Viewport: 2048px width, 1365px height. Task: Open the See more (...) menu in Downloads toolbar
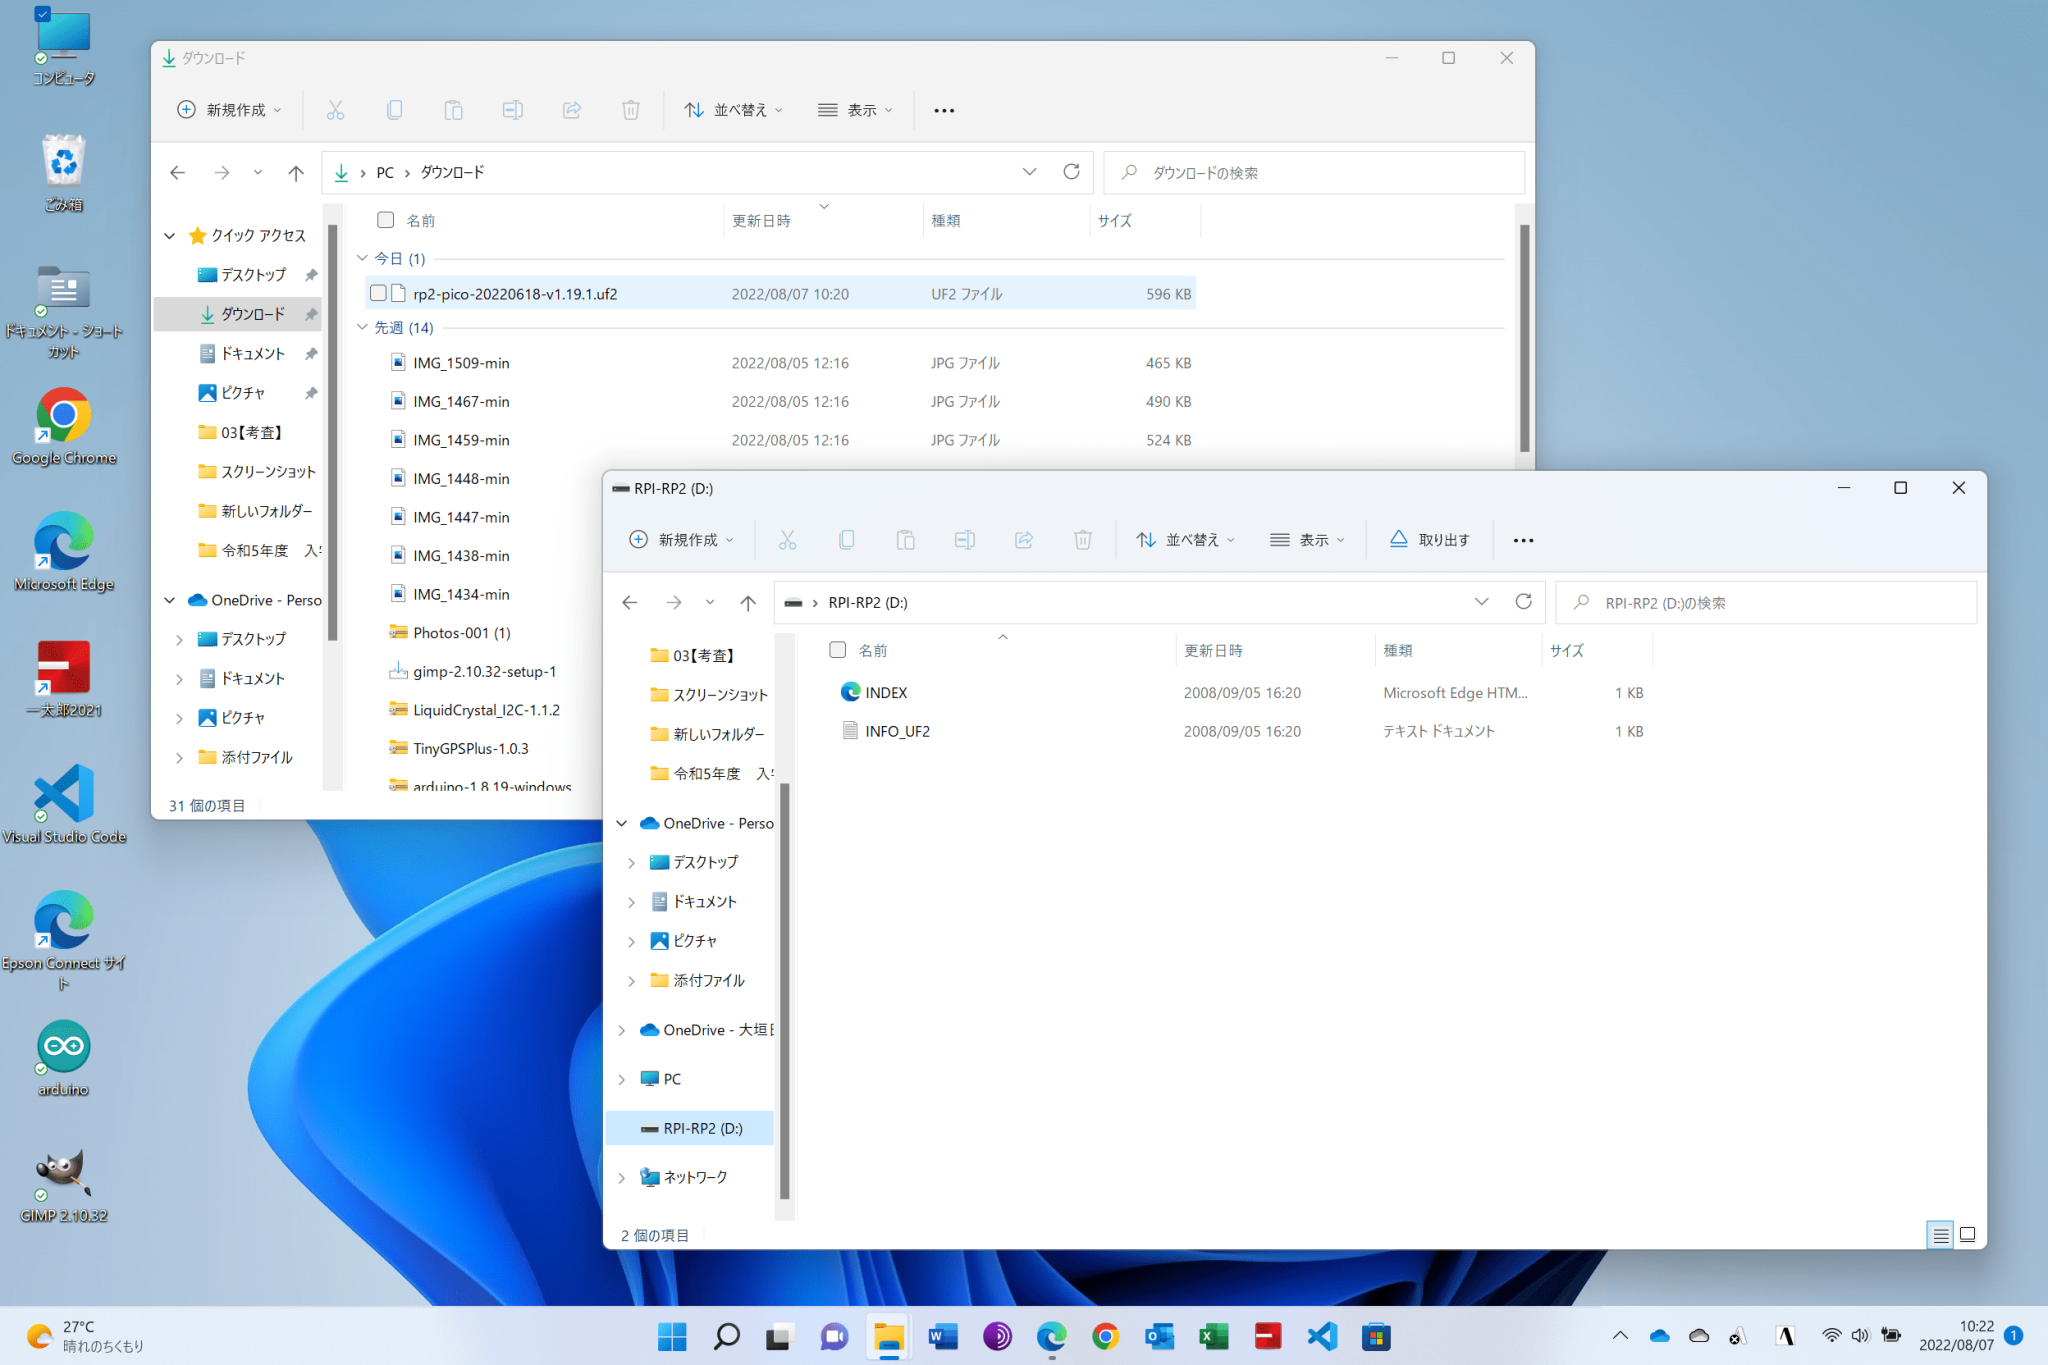click(944, 110)
